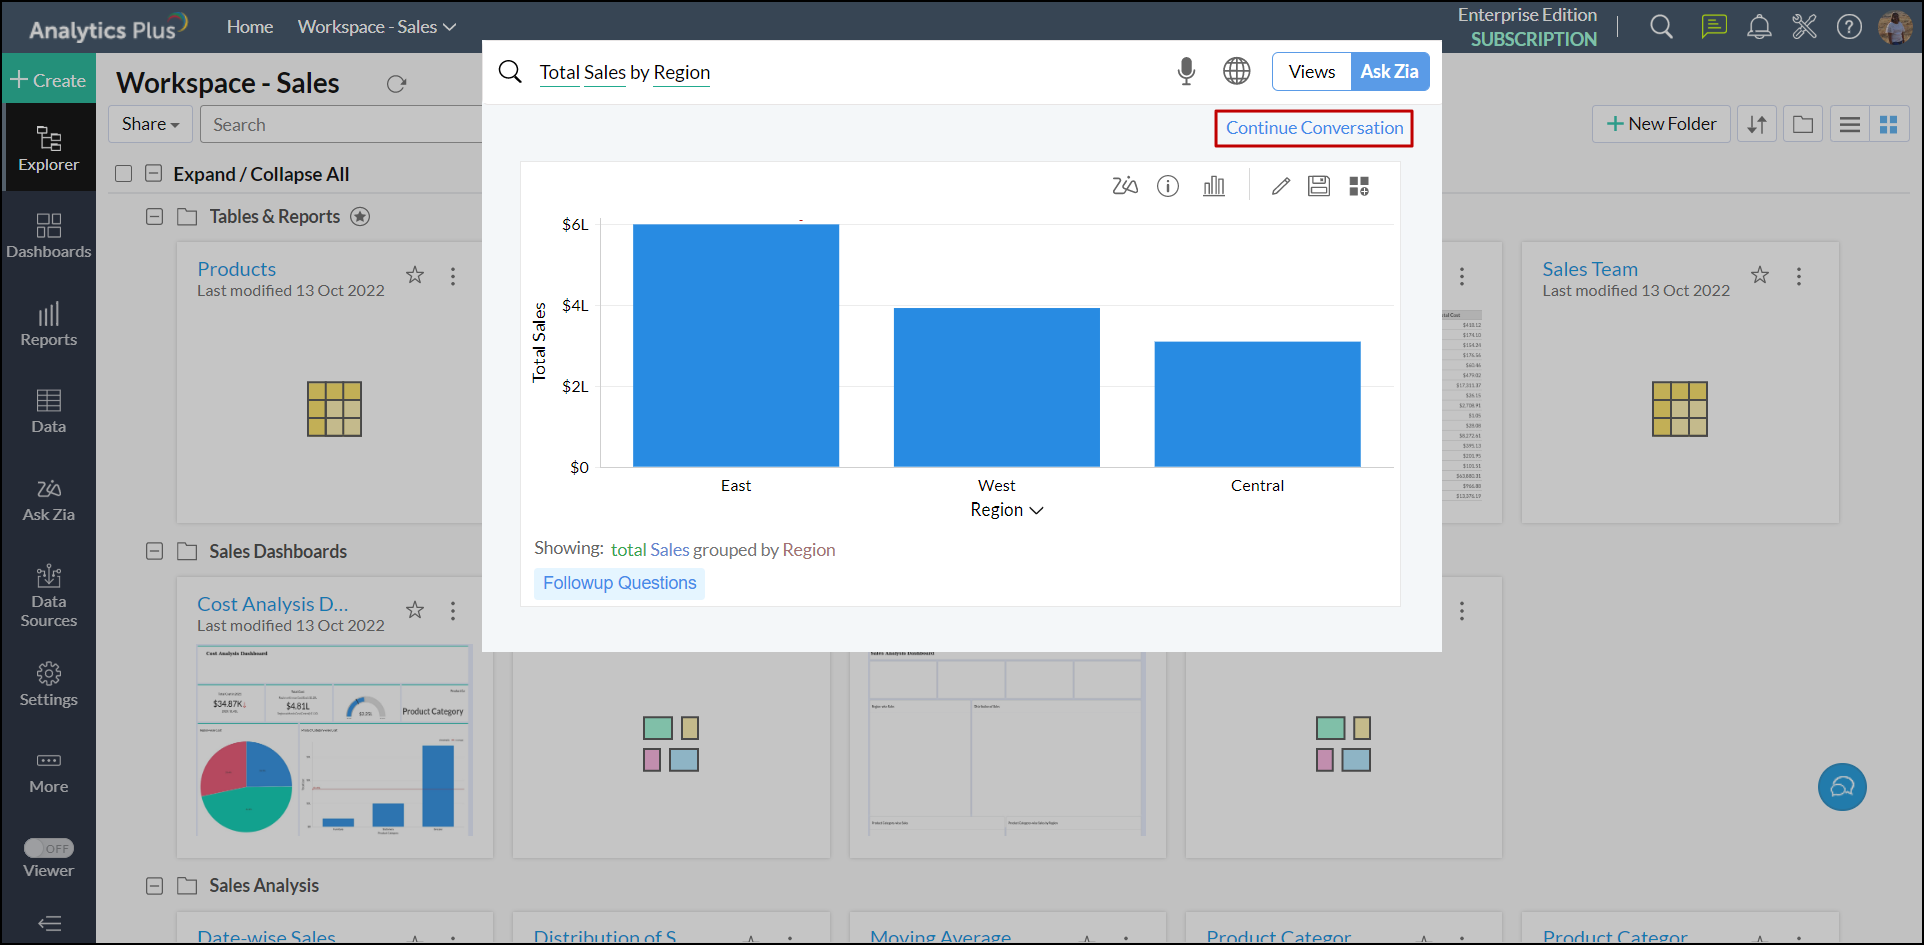Mark Products as favorite
This screenshot has width=1924, height=945.
point(415,275)
